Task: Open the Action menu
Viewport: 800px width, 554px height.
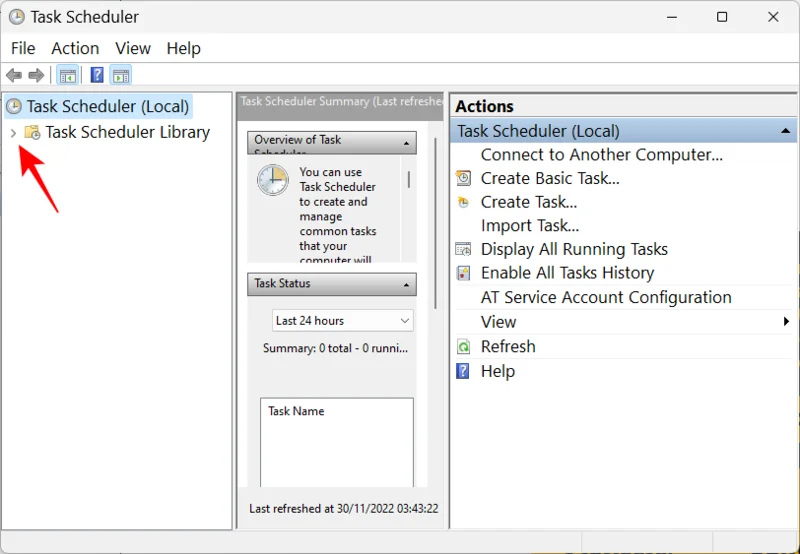Action: click(75, 48)
